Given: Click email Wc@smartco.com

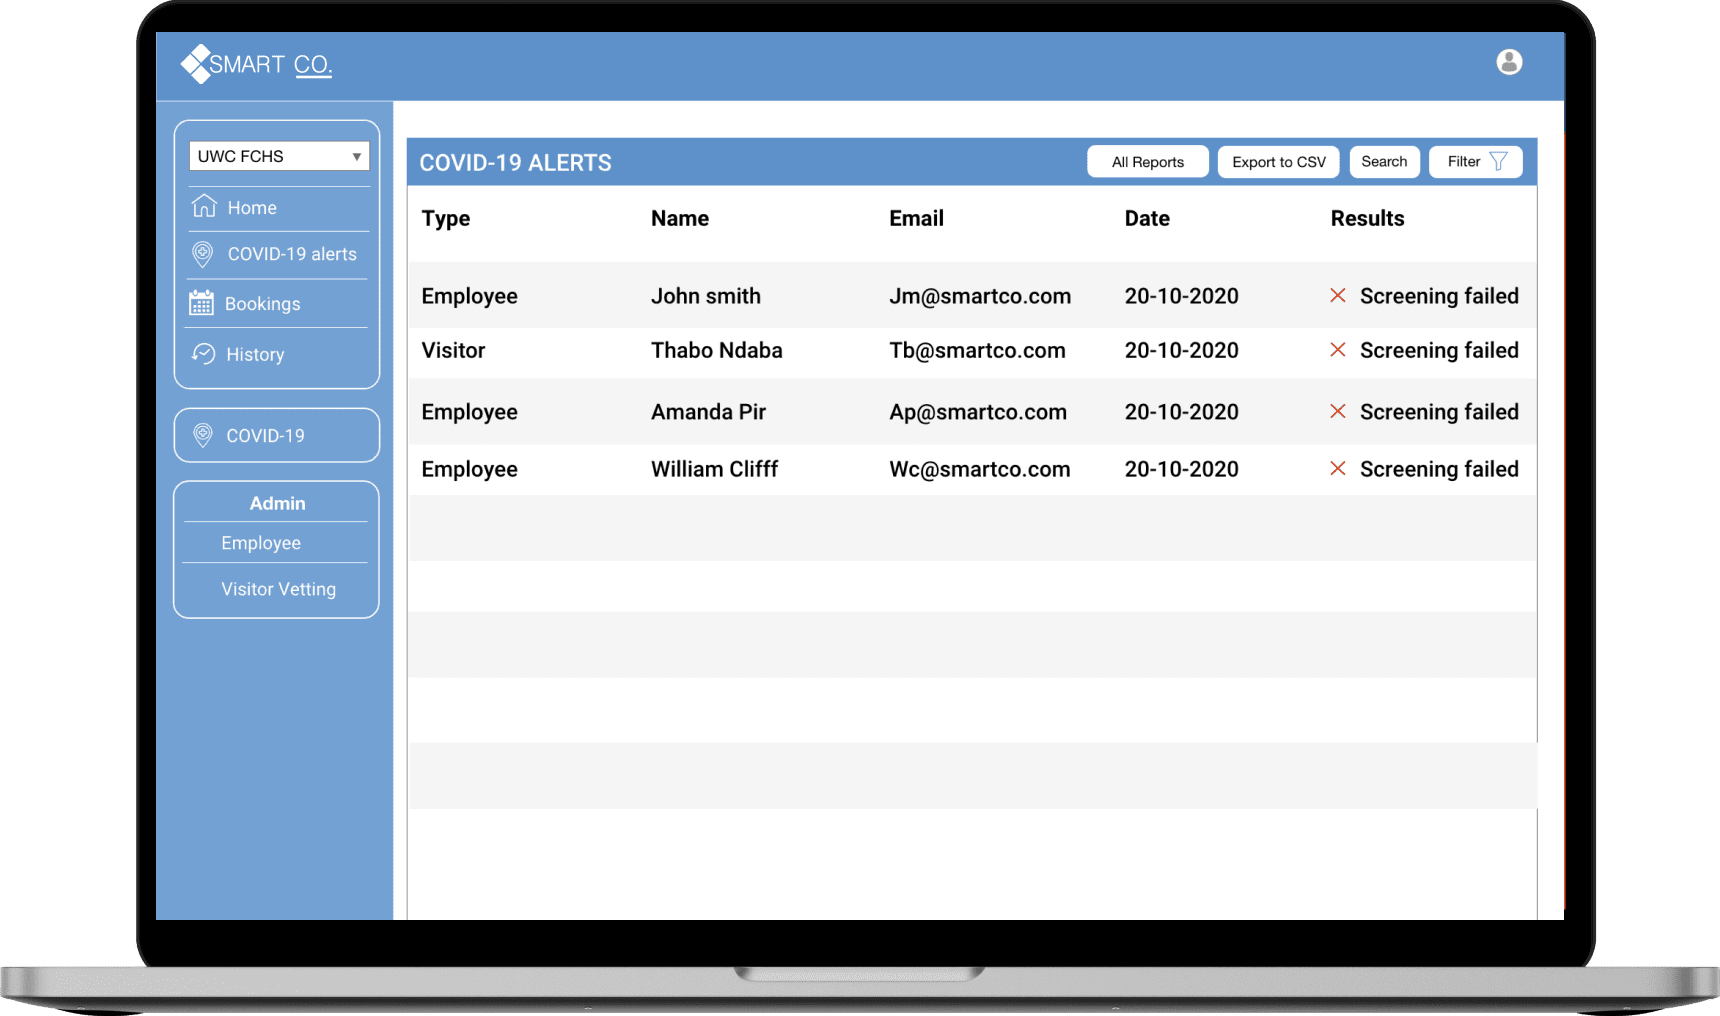Looking at the screenshot, I should tap(980, 469).
